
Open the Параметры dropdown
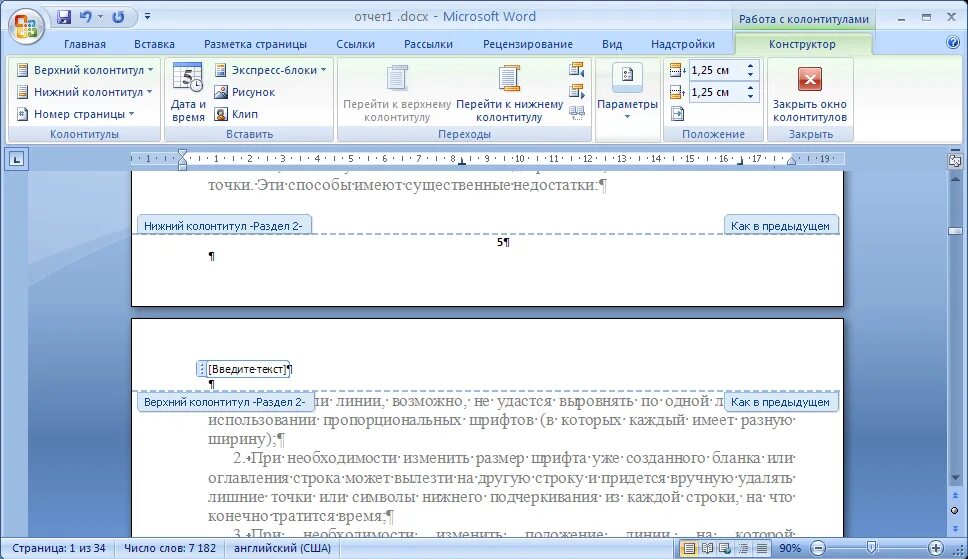627,93
